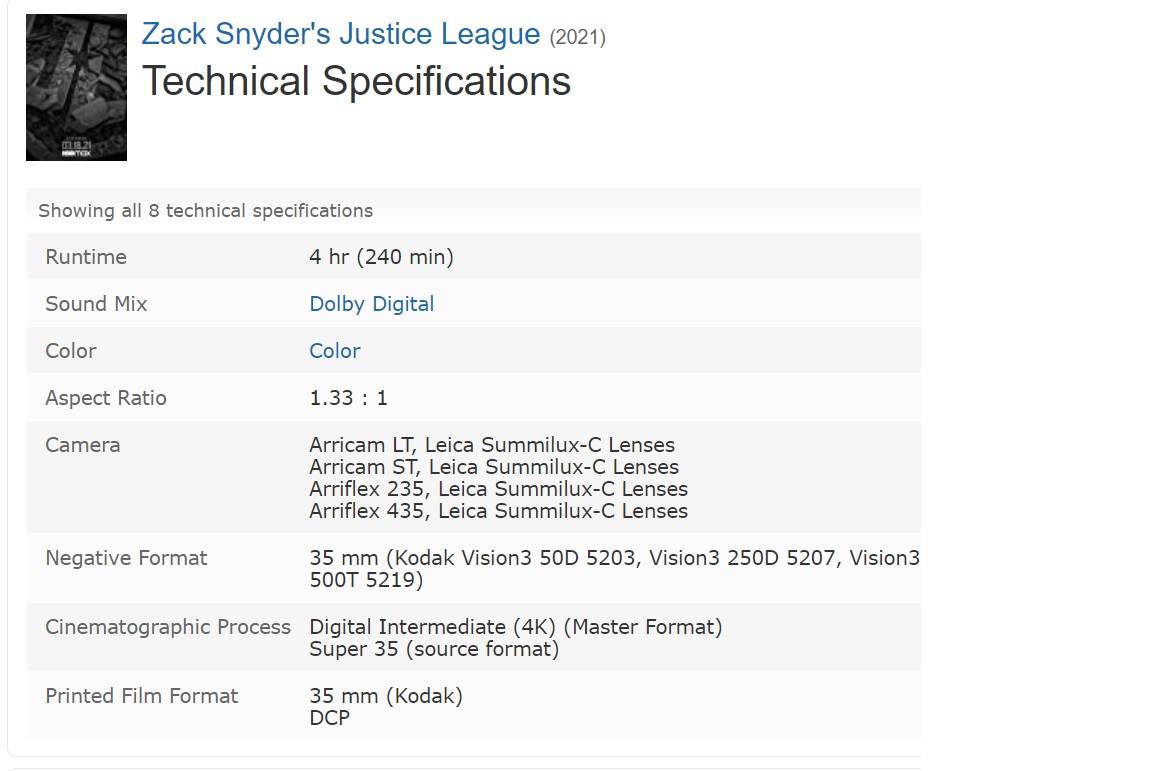
Task: Select the Cinematographic Process row label
Action: [168, 627]
